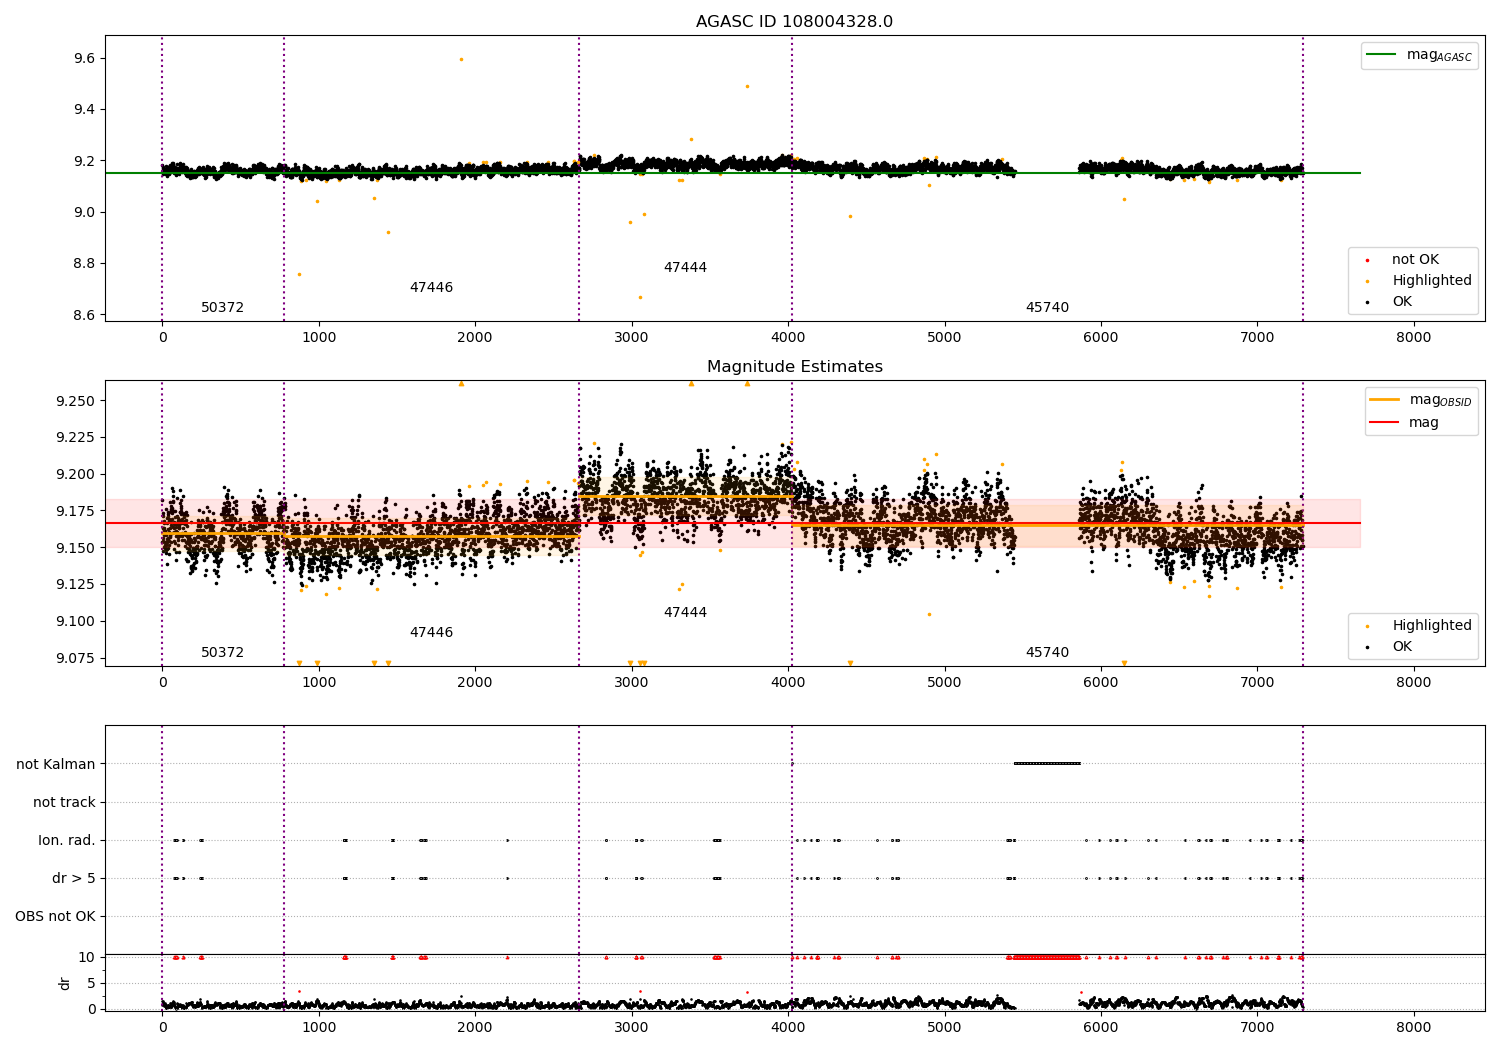This screenshot has width=1500, height=1050.
Task: Click the 'not Kalman' data segment in the bottom plot
Action: pyautogui.click(x=1047, y=764)
